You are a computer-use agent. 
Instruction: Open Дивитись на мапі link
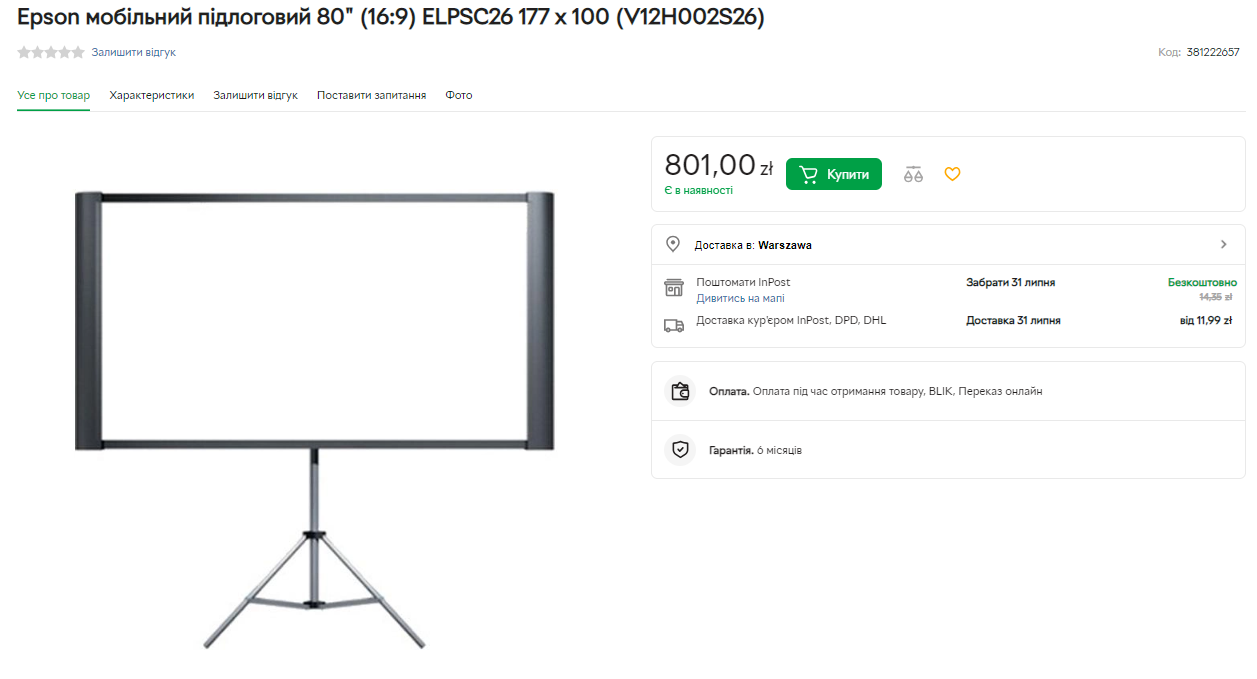(x=741, y=298)
